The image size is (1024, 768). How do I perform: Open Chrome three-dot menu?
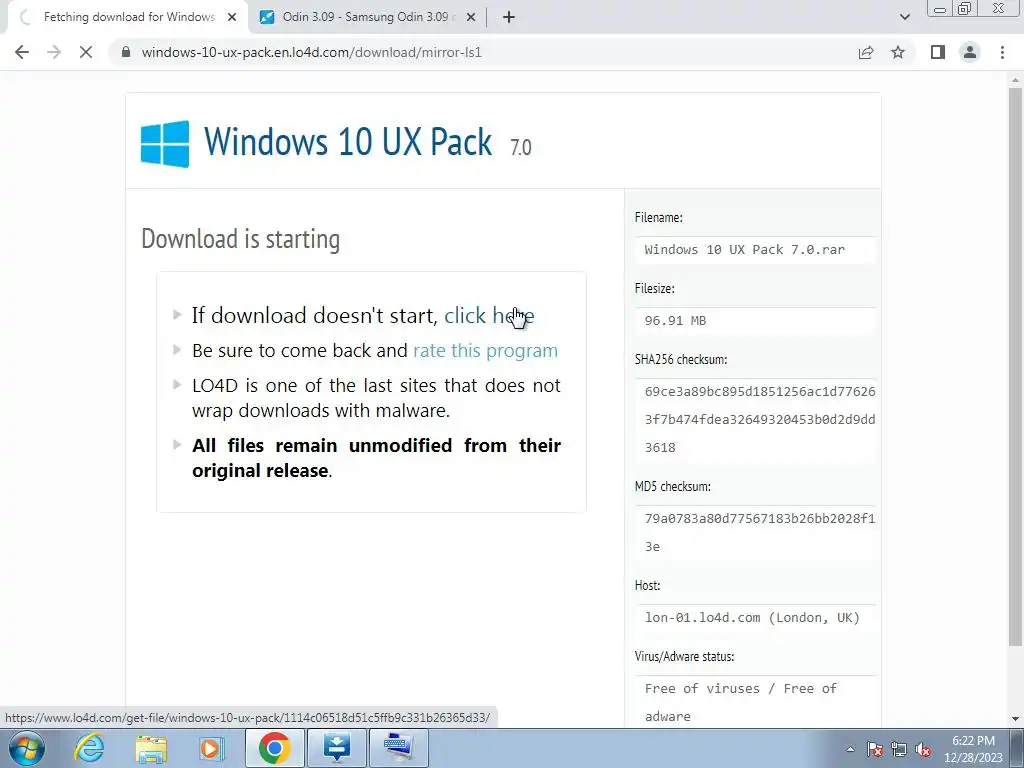click(x=1002, y=52)
